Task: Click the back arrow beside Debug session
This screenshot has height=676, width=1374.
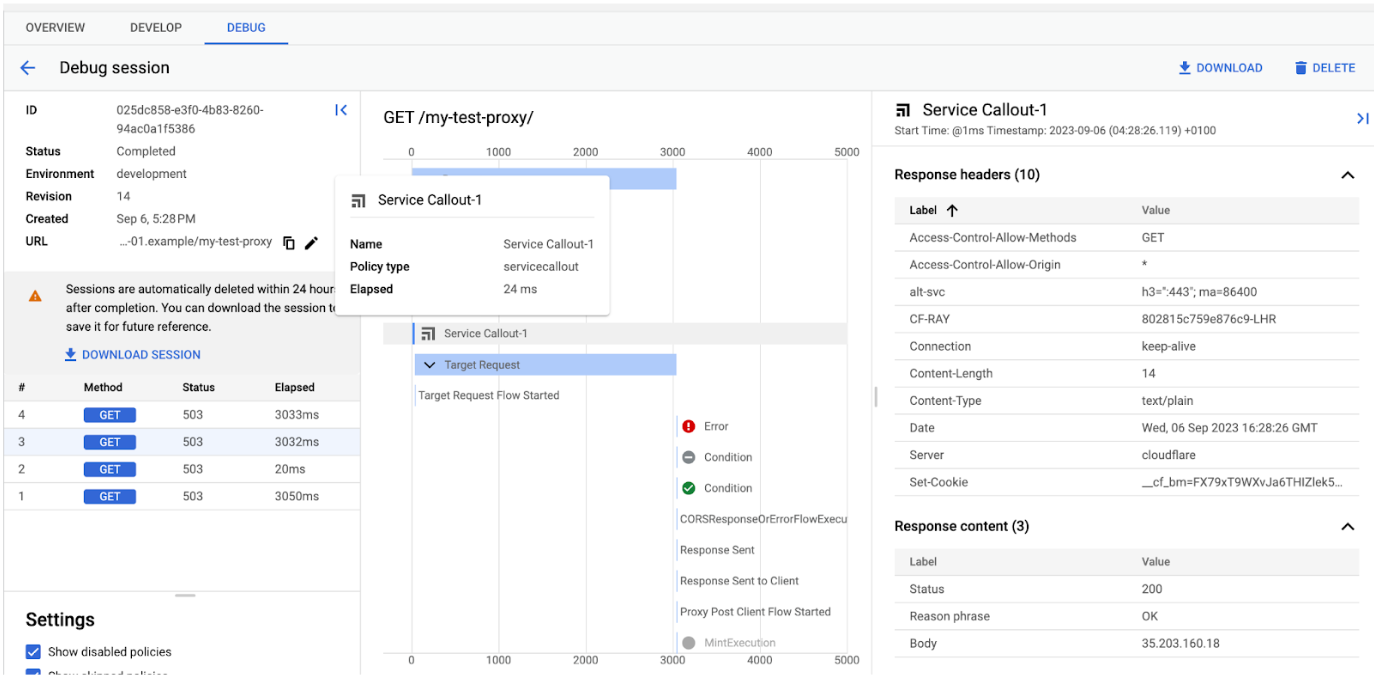Action: click(x=27, y=67)
